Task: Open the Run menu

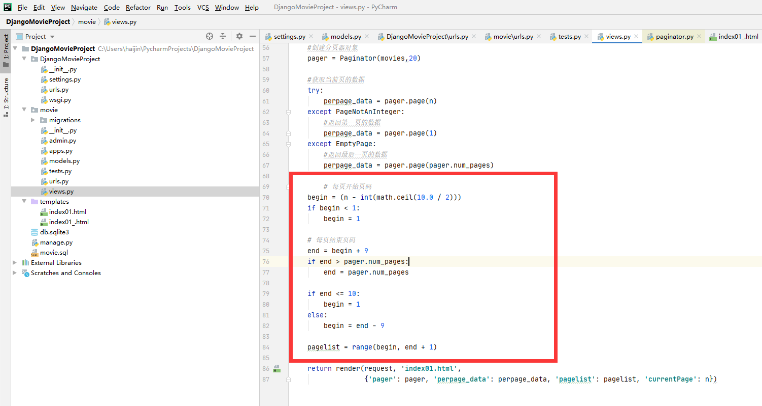Action: pyautogui.click(x=162, y=7)
